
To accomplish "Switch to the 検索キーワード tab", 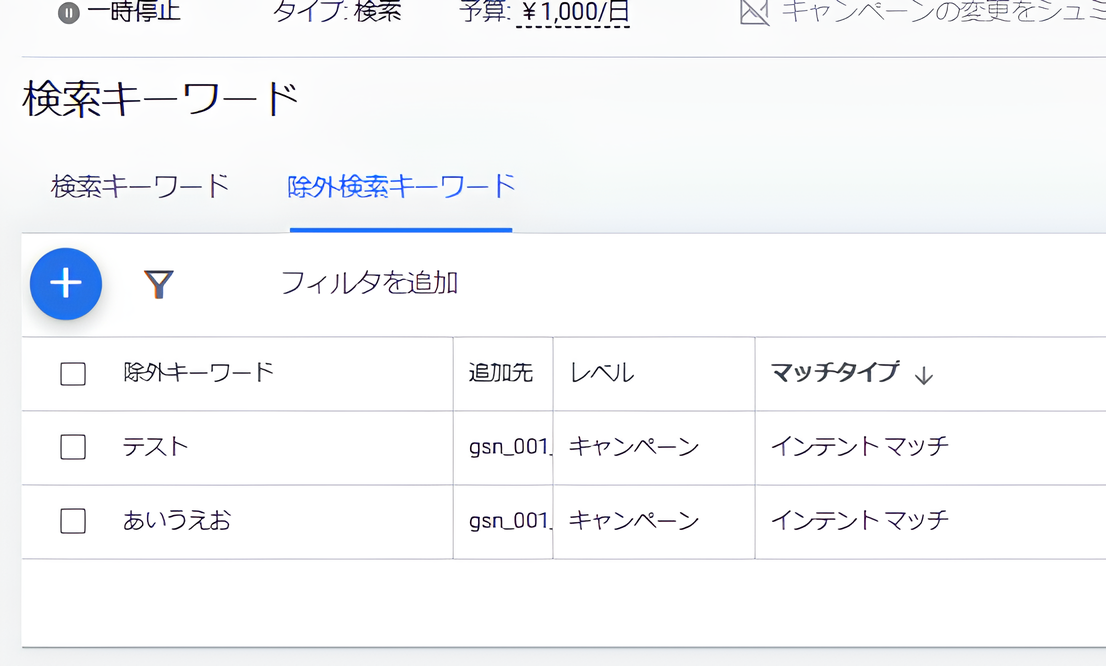I will point(140,186).
